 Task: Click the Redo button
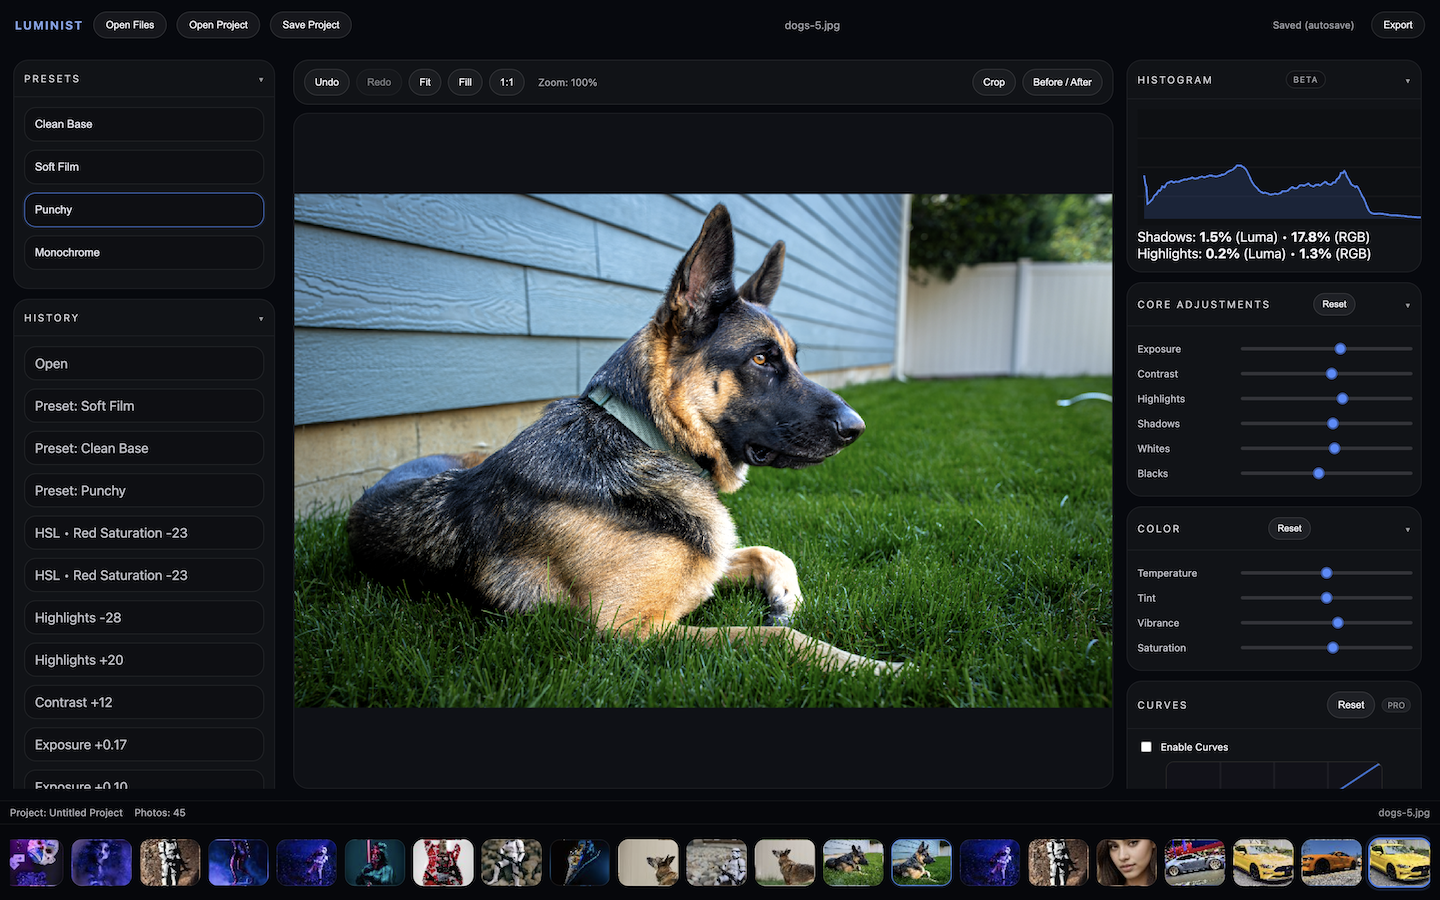pyautogui.click(x=379, y=82)
